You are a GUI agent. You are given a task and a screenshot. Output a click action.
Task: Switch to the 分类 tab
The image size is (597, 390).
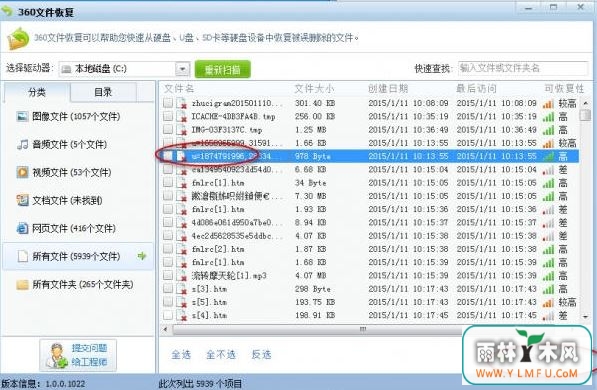37,92
